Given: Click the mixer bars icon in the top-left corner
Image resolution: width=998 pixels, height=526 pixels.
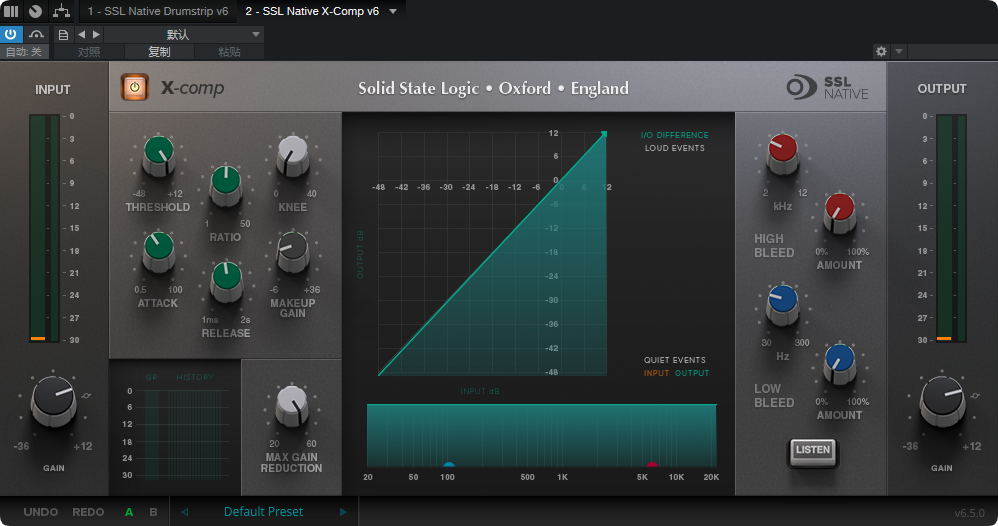Looking at the screenshot, I should (11, 11).
